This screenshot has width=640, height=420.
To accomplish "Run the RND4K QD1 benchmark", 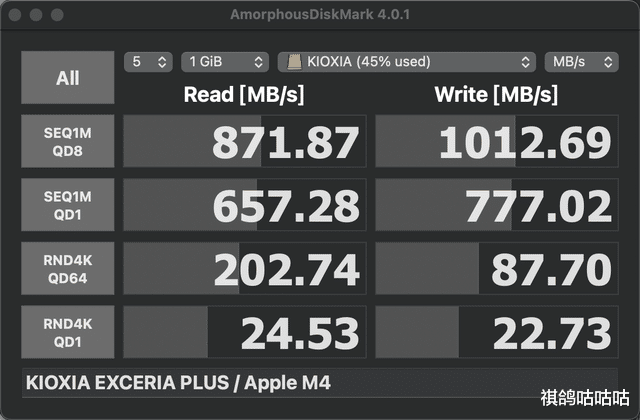I will coord(68,332).
